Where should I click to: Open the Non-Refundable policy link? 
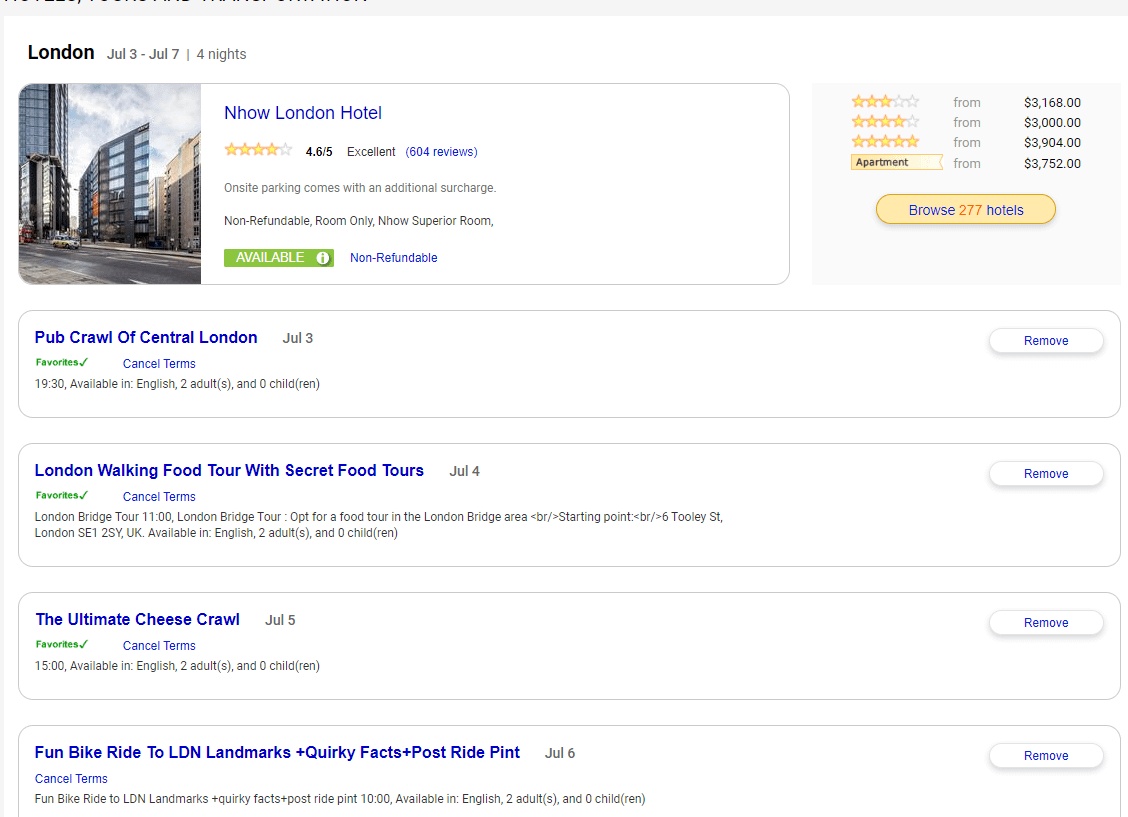(394, 257)
